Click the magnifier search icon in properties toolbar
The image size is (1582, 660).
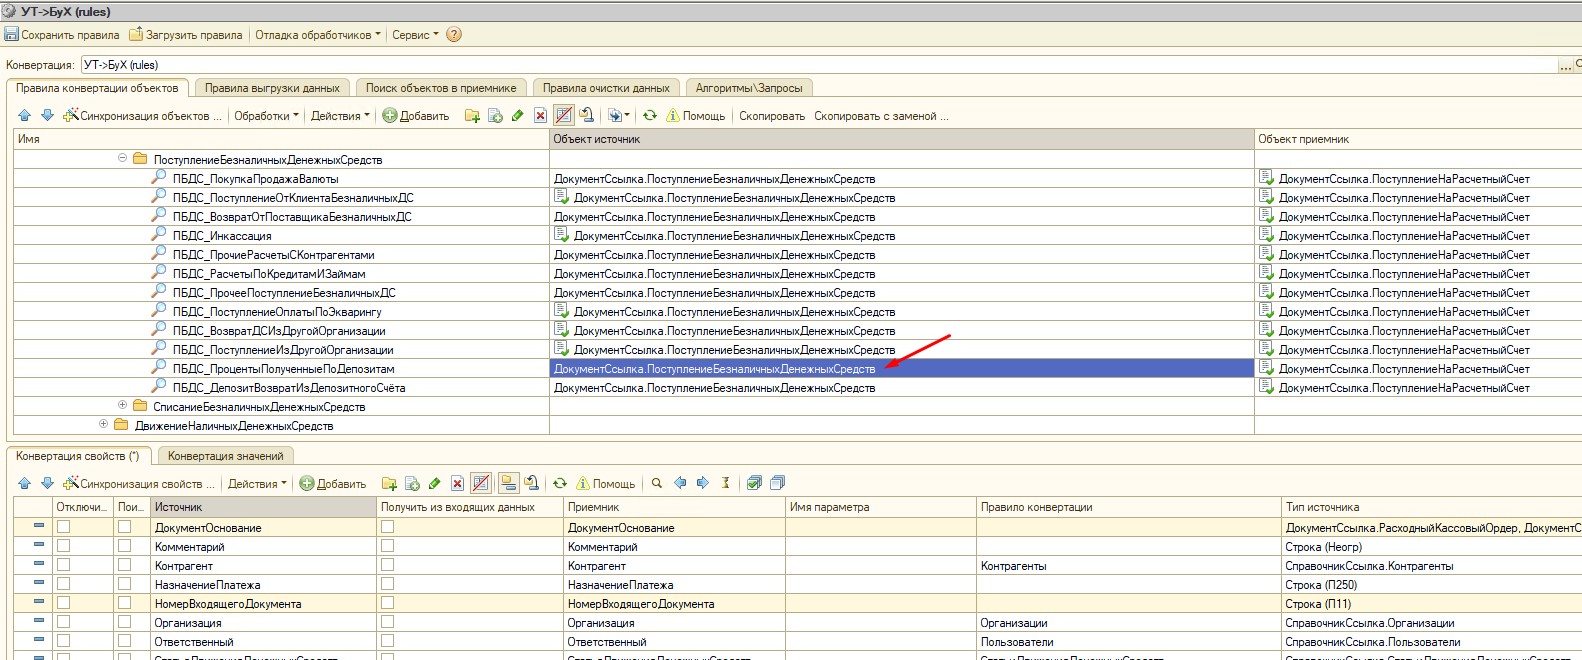click(657, 483)
